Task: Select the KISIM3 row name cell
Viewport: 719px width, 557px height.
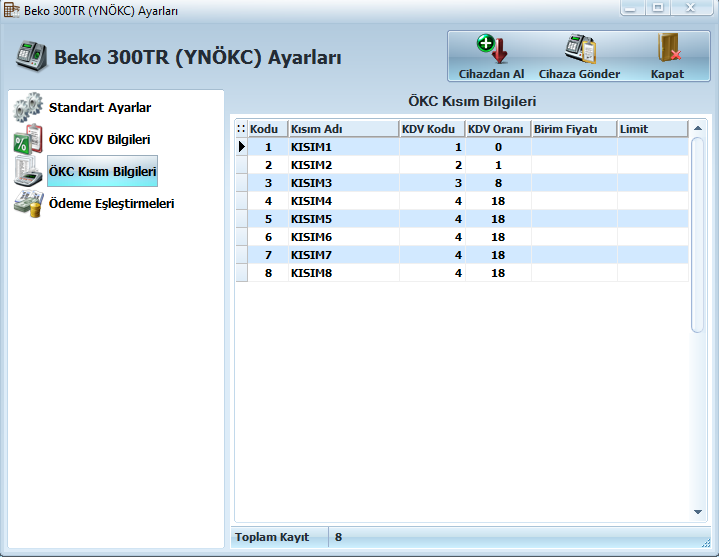Action: 343,183
